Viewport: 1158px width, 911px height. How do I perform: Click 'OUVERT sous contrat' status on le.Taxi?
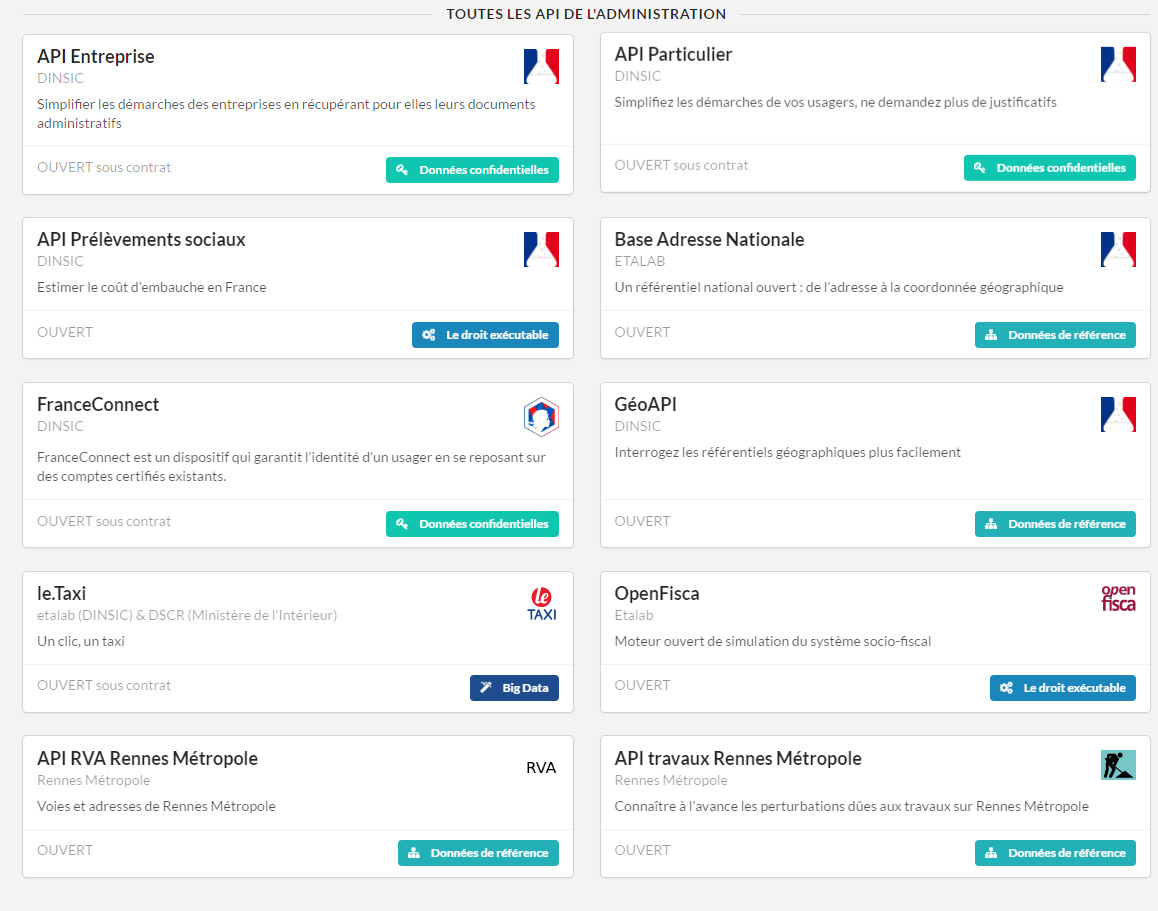104,685
